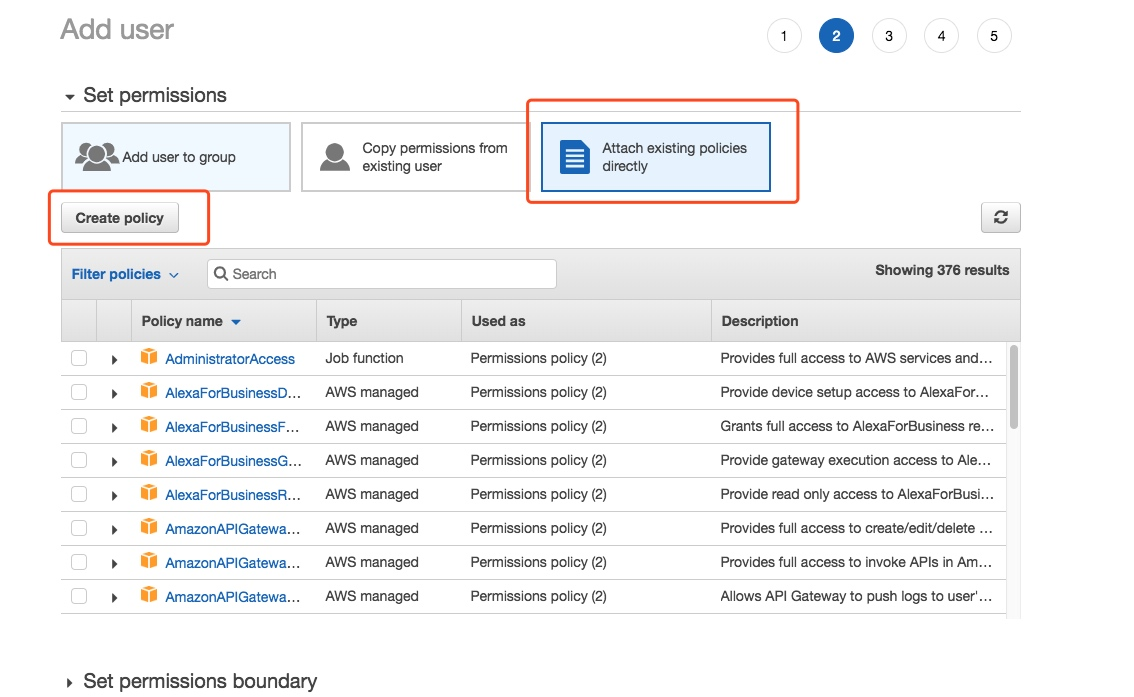This screenshot has width=1134, height=697.
Task: Click policy icon in the push logs row
Action: click(x=149, y=594)
